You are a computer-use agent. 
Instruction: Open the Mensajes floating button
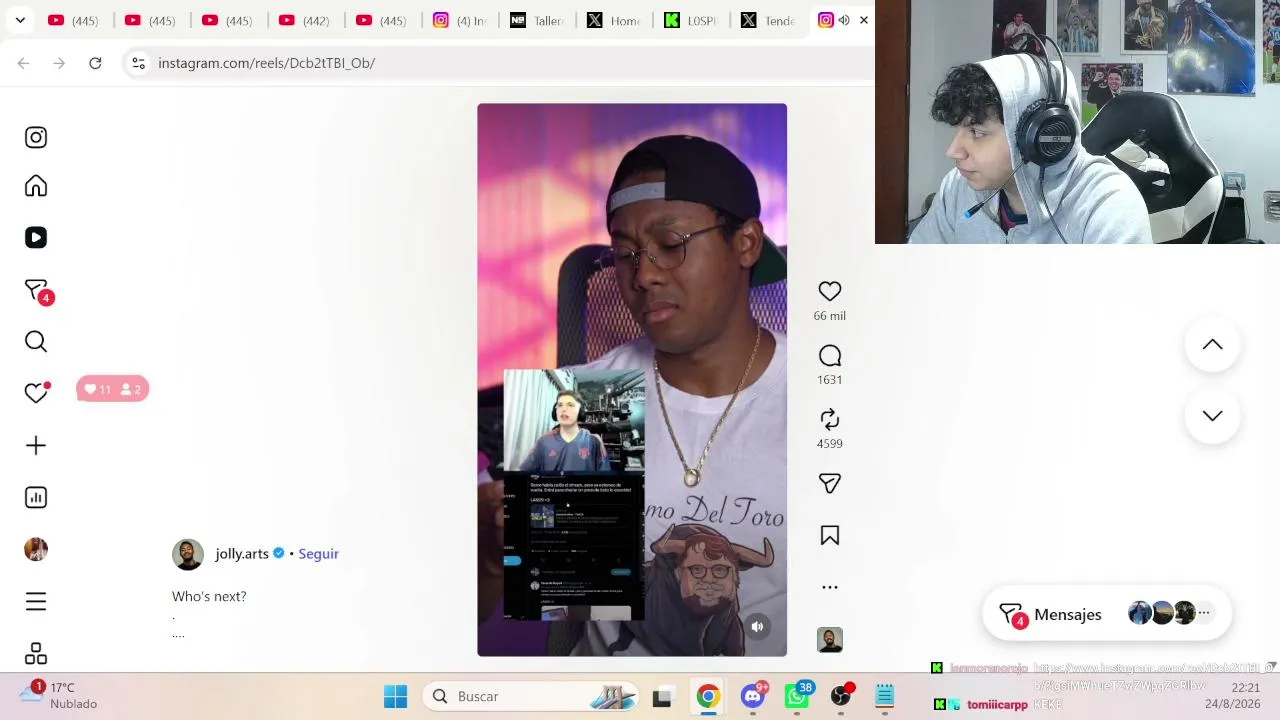click(1107, 614)
